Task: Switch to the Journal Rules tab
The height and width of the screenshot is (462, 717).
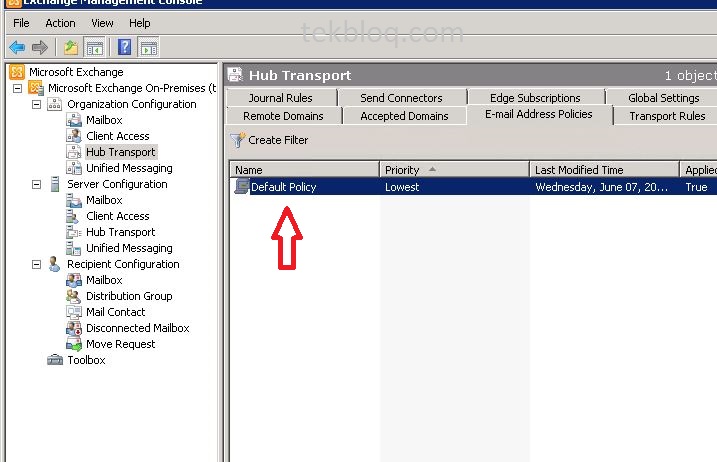Action: pos(281,98)
